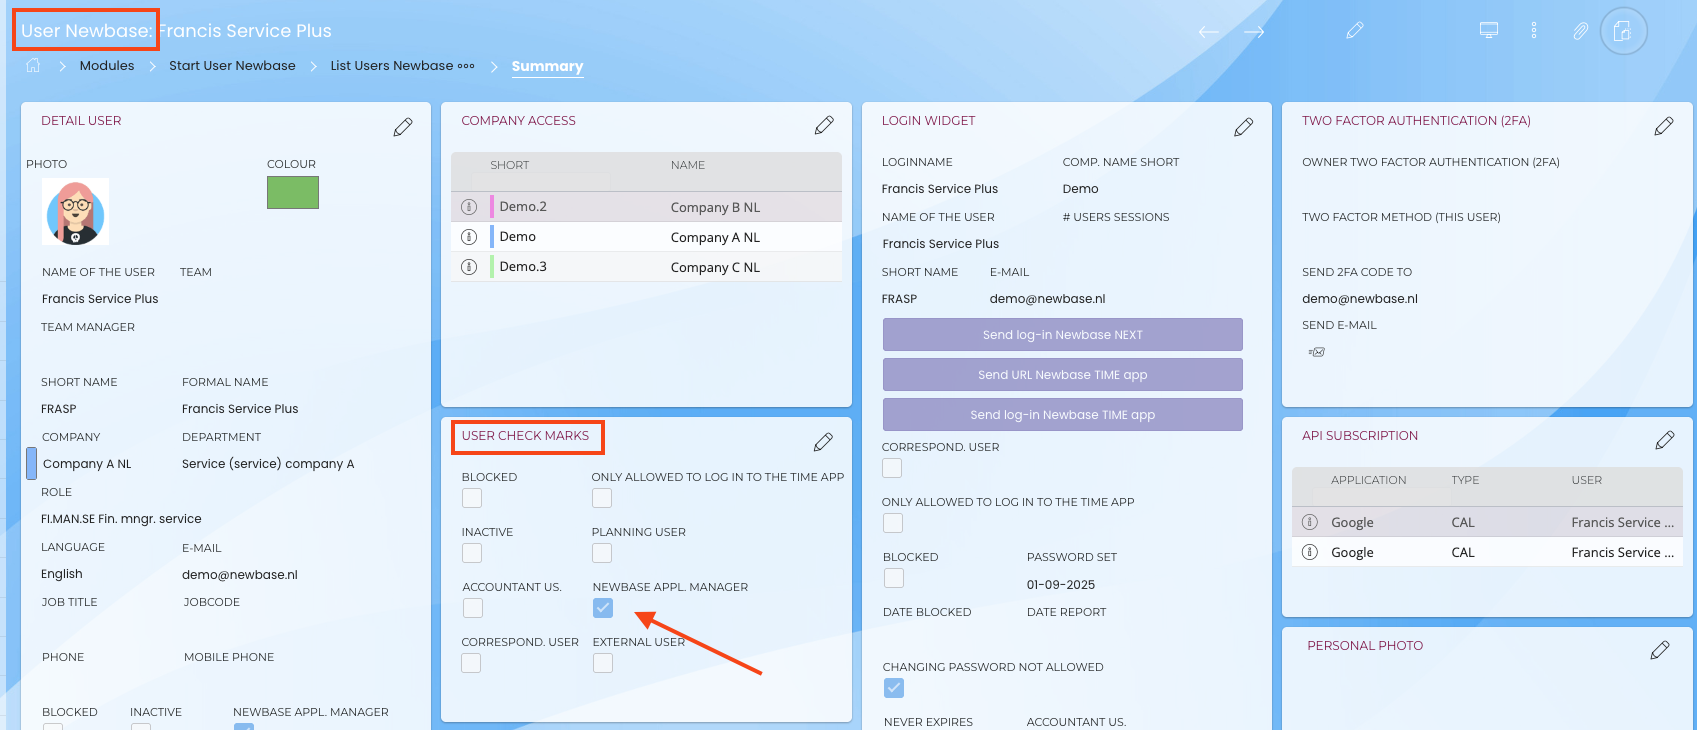This screenshot has width=1697, height=730.
Task: Click demo@newbase.nl under Send 2FA Code To
Action: [1360, 299]
